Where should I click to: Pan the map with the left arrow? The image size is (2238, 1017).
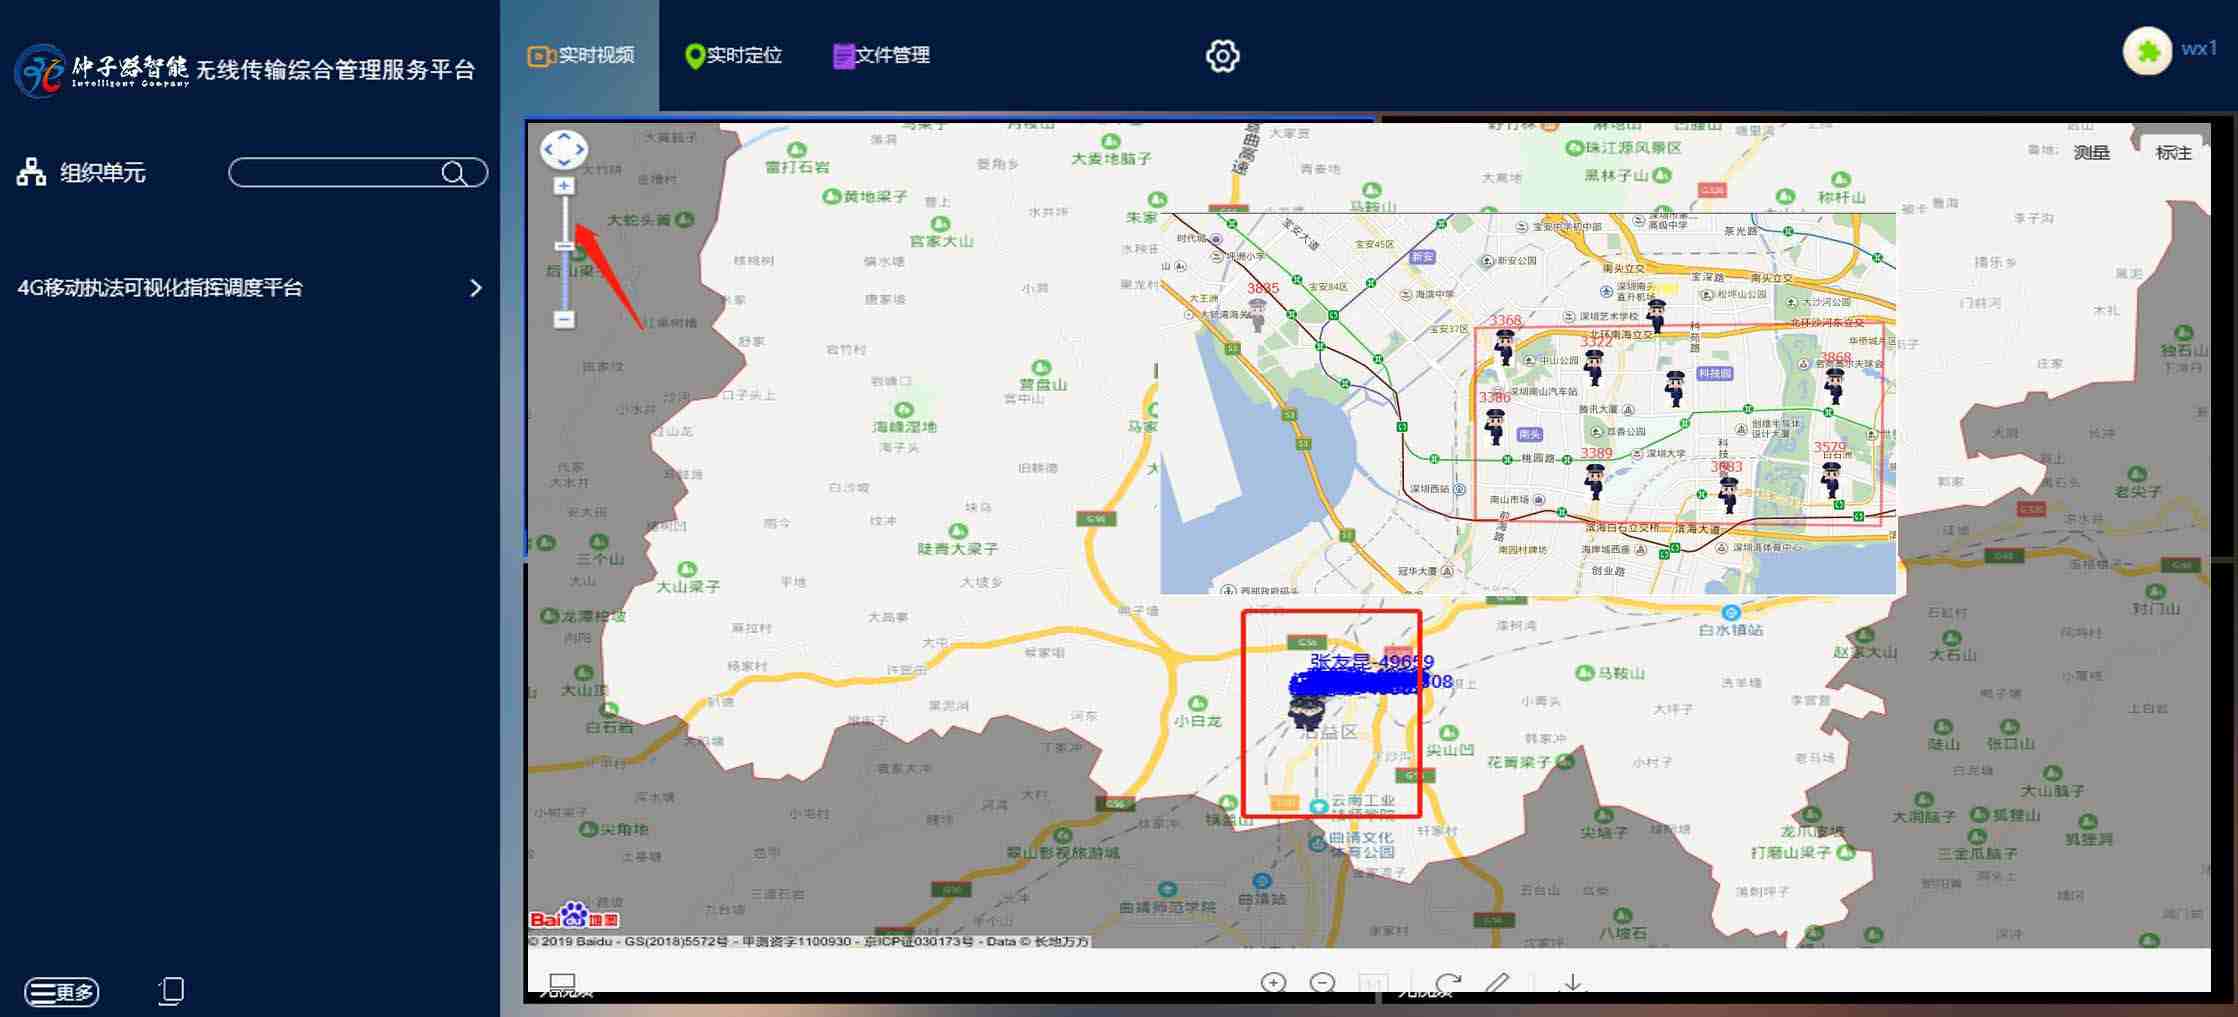point(548,150)
